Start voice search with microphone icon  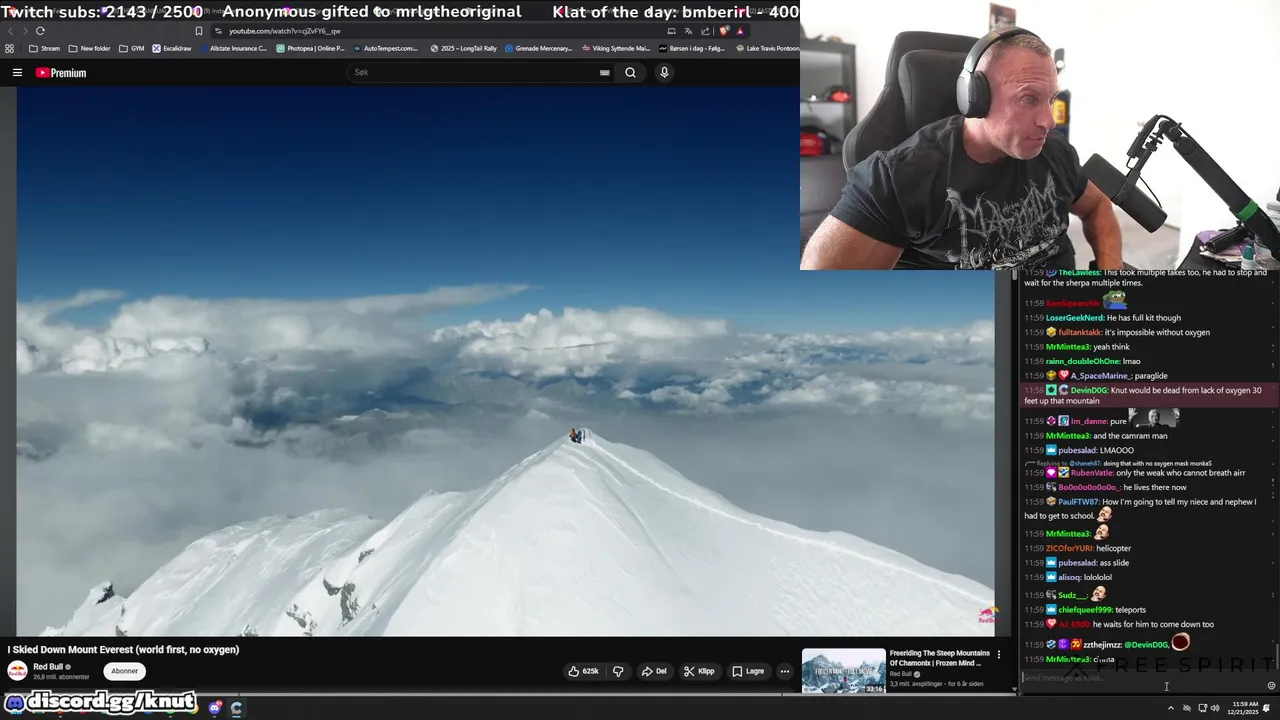click(x=664, y=72)
